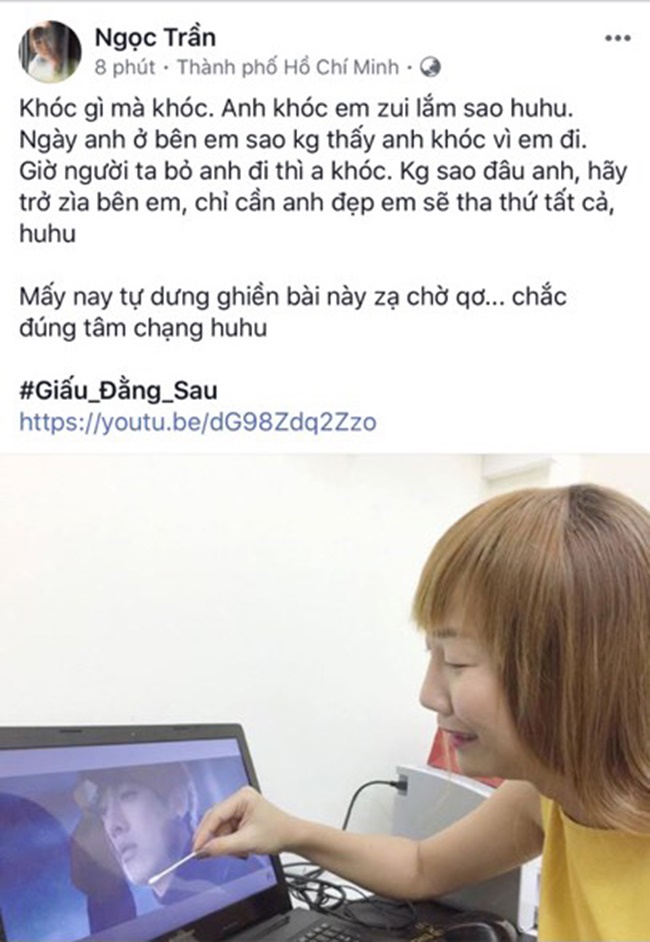
Task: Click the #Giấu_Đằng_Sau hashtag
Action: (x=118, y=390)
